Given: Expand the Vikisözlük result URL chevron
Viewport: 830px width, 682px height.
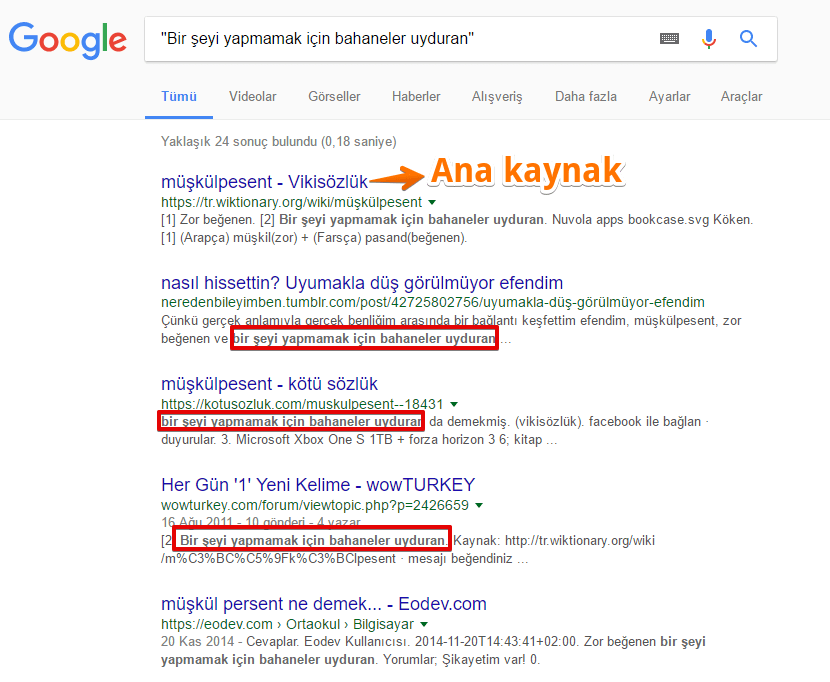Looking at the screenshot, I should point(431,200).
